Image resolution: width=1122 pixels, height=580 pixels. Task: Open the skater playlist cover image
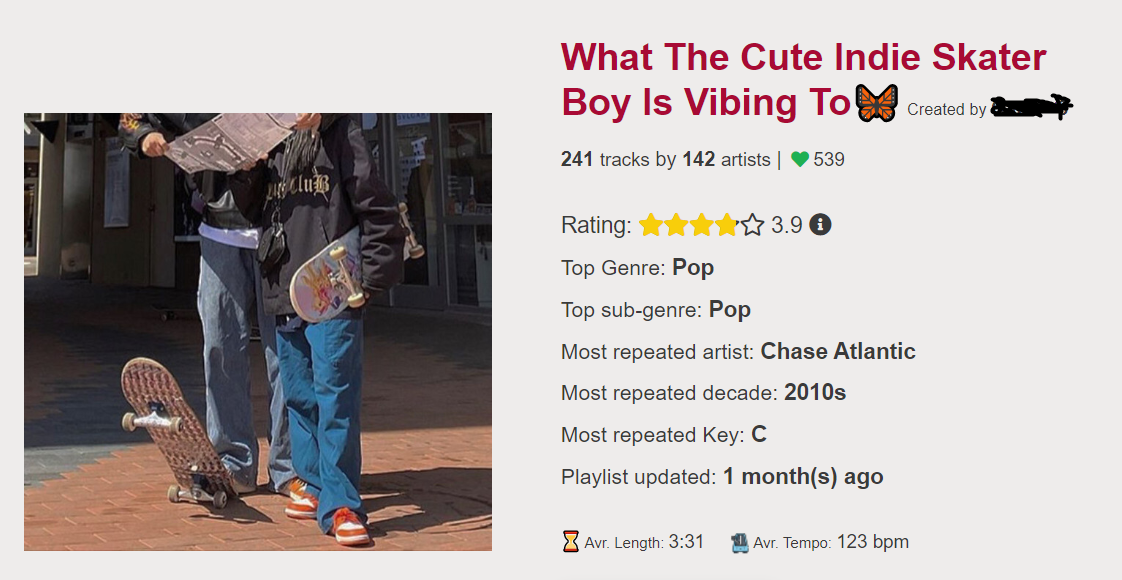pos(258,331)
